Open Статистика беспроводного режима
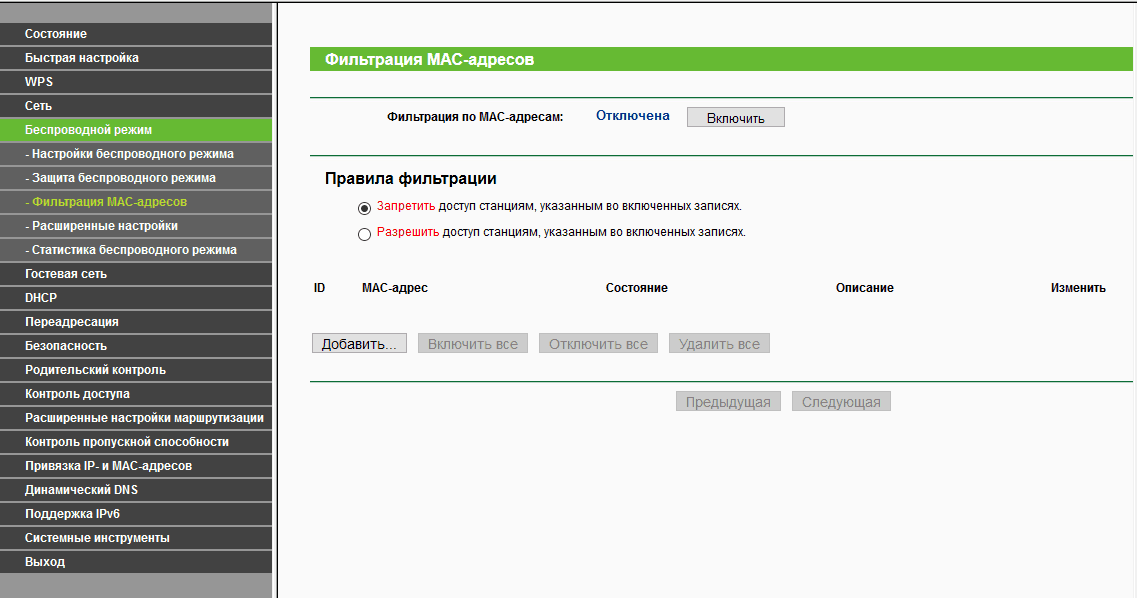This screenshot has width=1137, height=598. click(136, 249)
